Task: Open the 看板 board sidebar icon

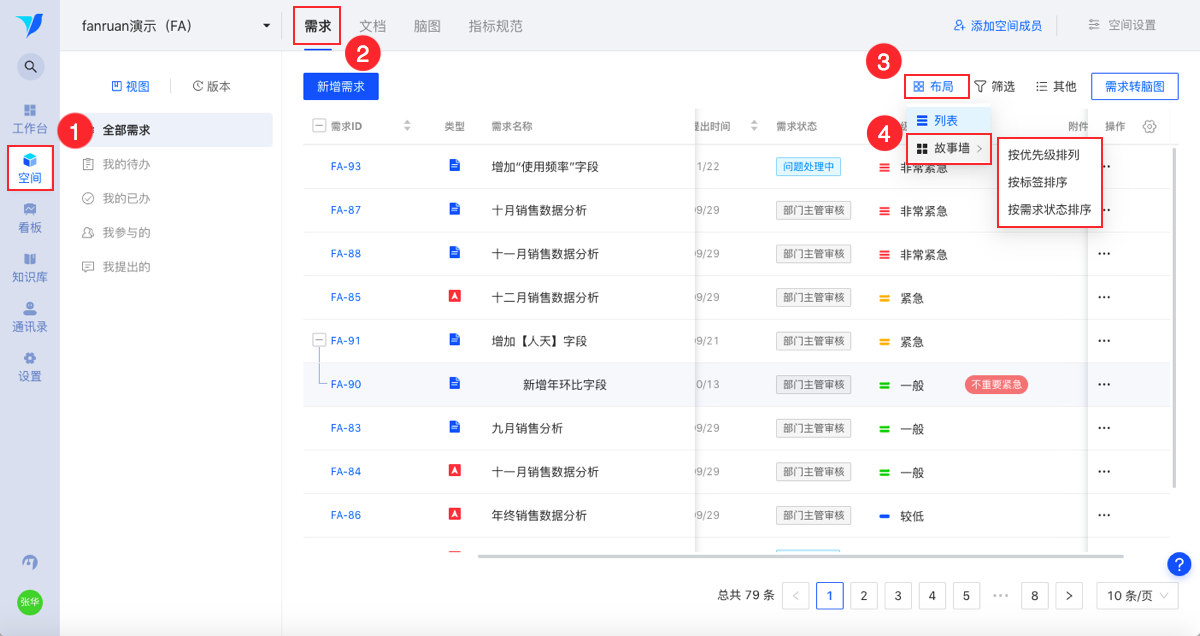Action: [30, 217]
